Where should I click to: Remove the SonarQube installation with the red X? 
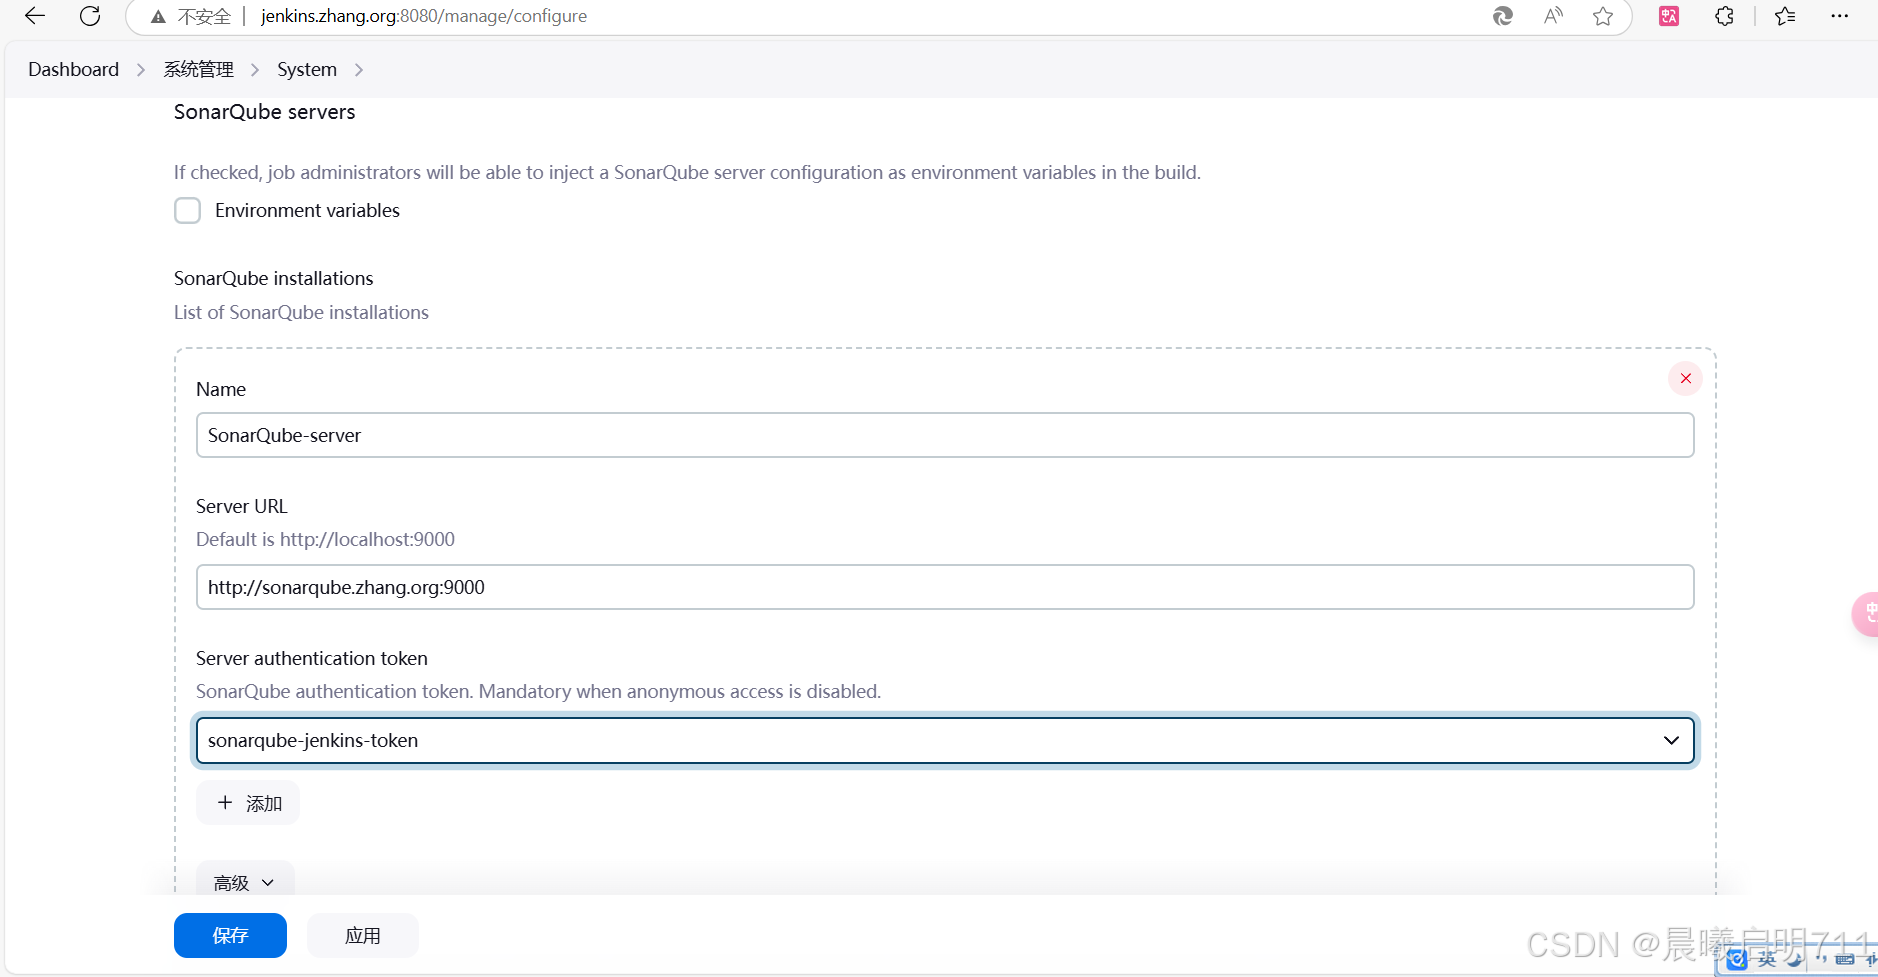point(1686,378)
